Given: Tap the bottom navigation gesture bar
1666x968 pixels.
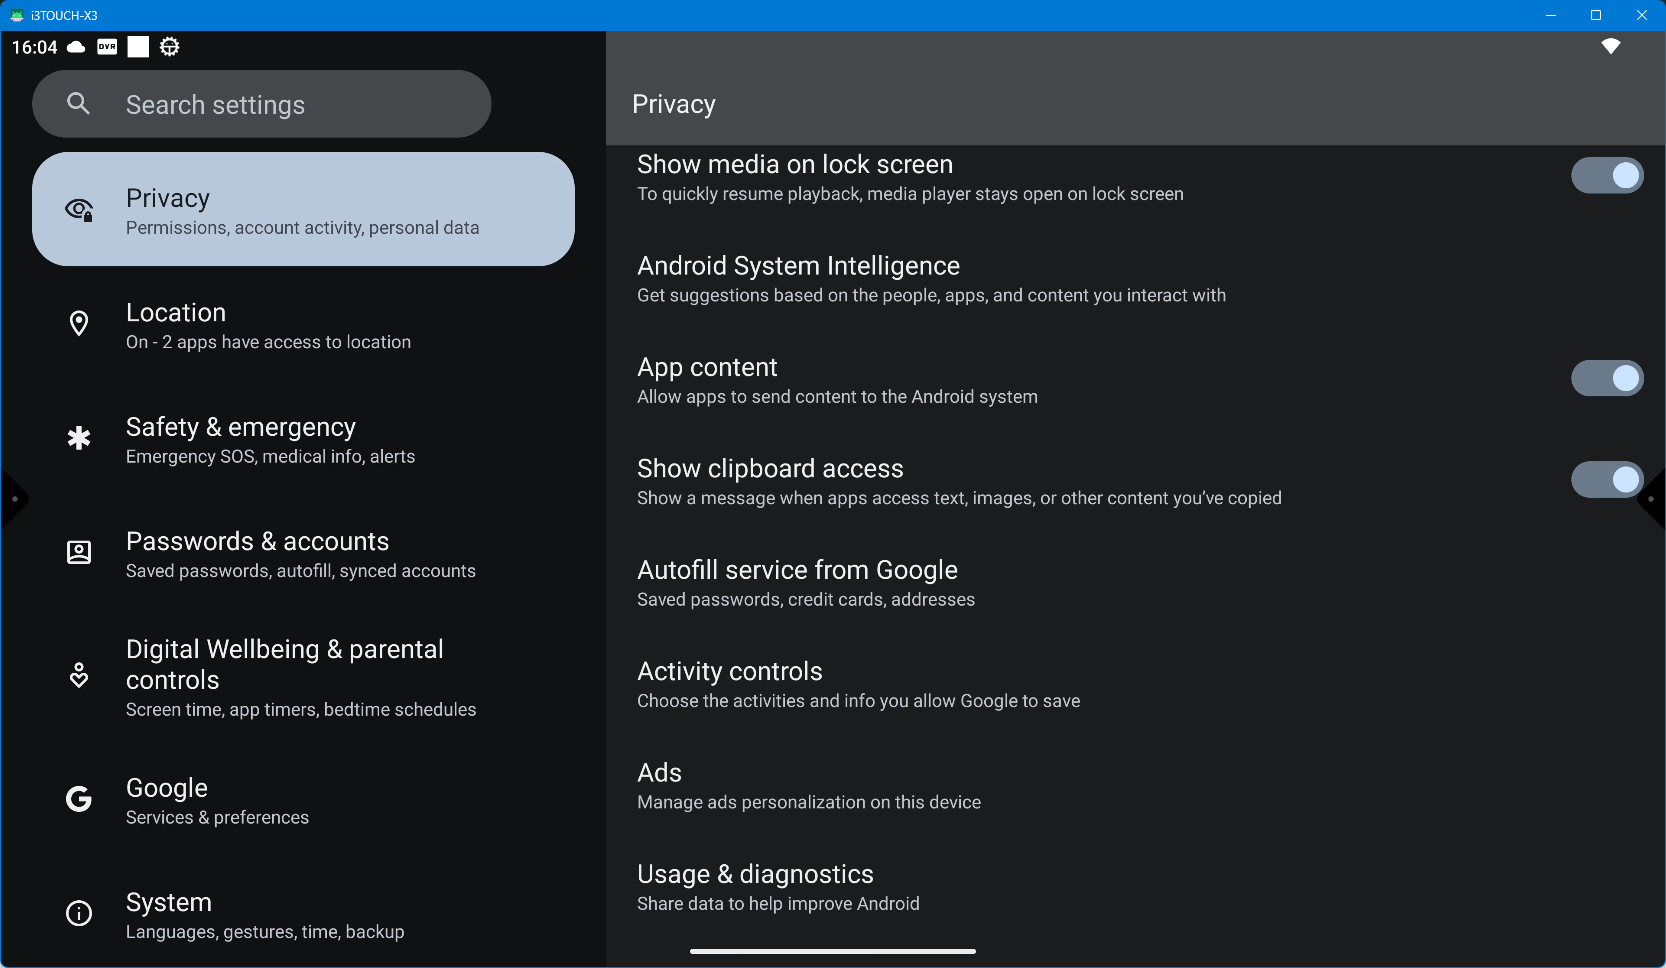Looking at the screenshot, I should pyautogui.click(x=832, y=951).
